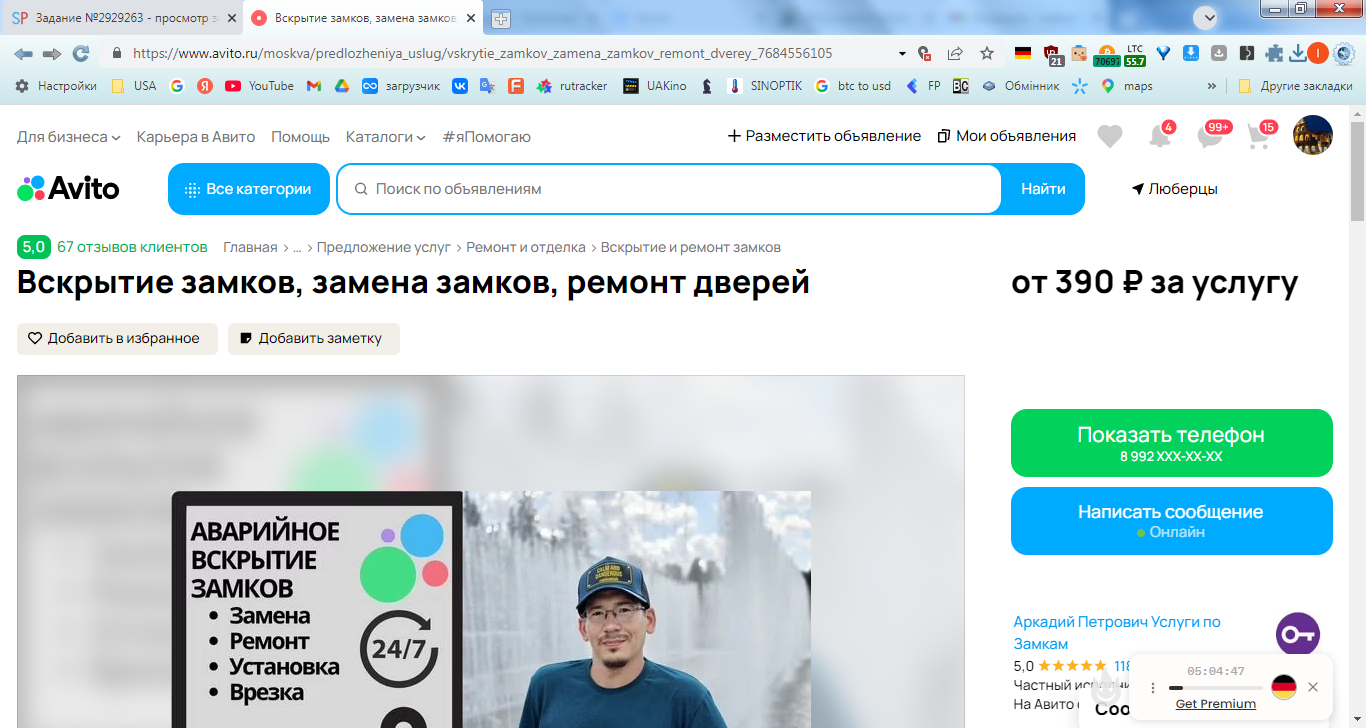Open the Google Drive bookmark icon

pyautogui.click(x=341, y=86)
